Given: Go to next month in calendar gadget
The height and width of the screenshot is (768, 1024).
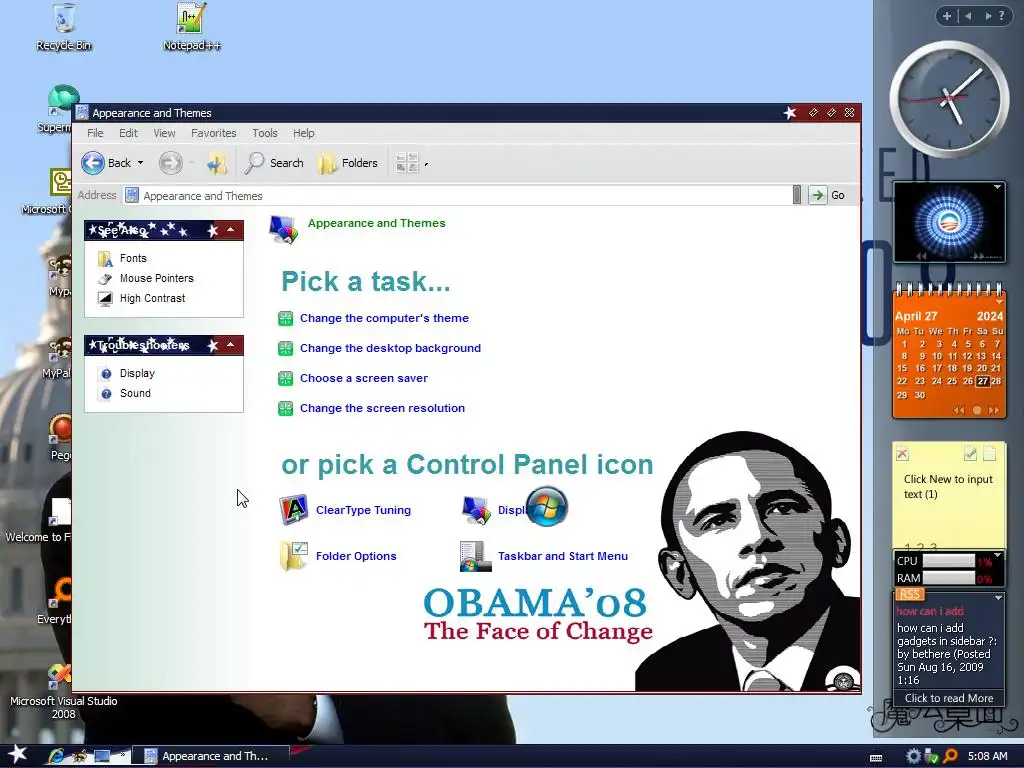Looking at the screenshot, I should coord(994,410).
